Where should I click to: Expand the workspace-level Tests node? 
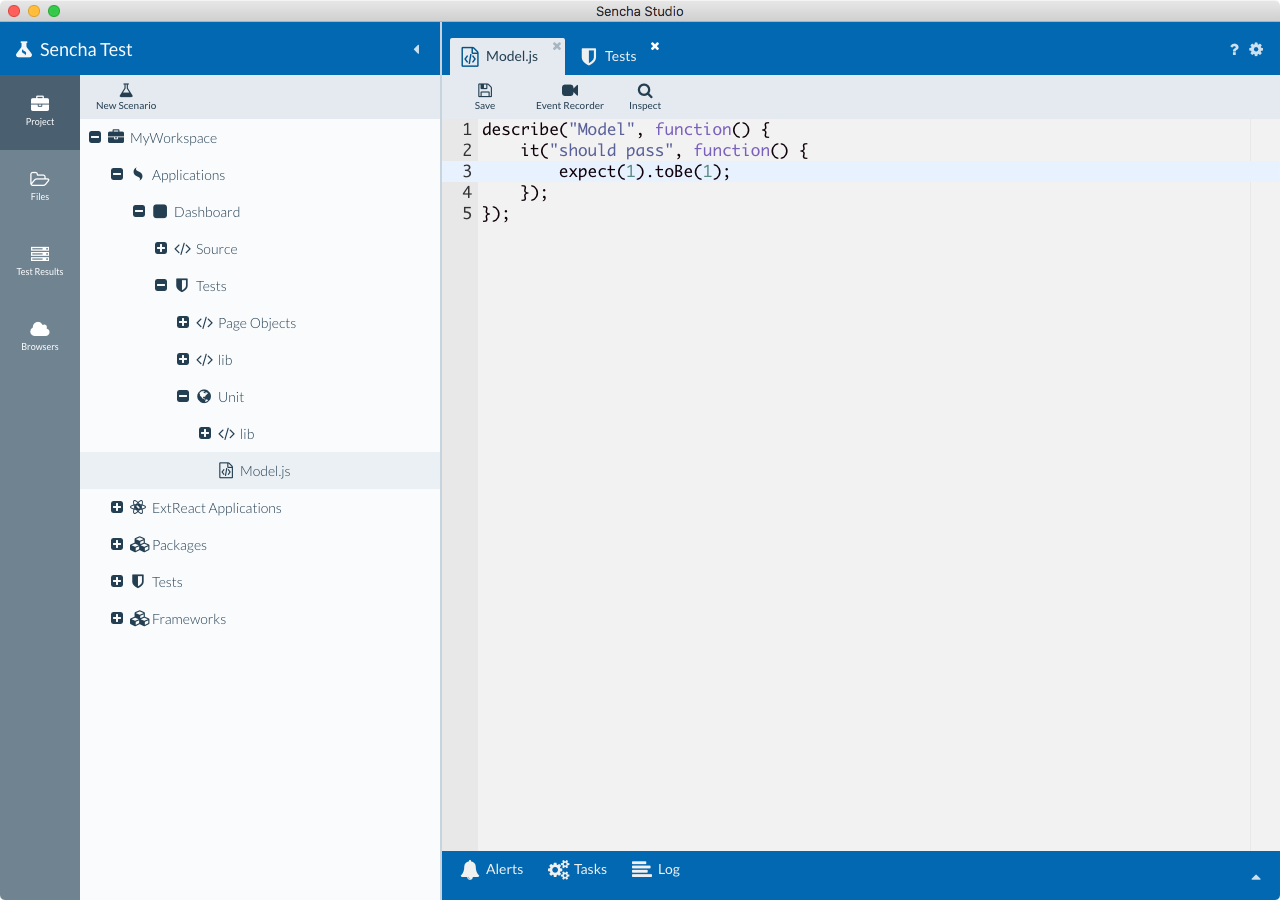117,582
